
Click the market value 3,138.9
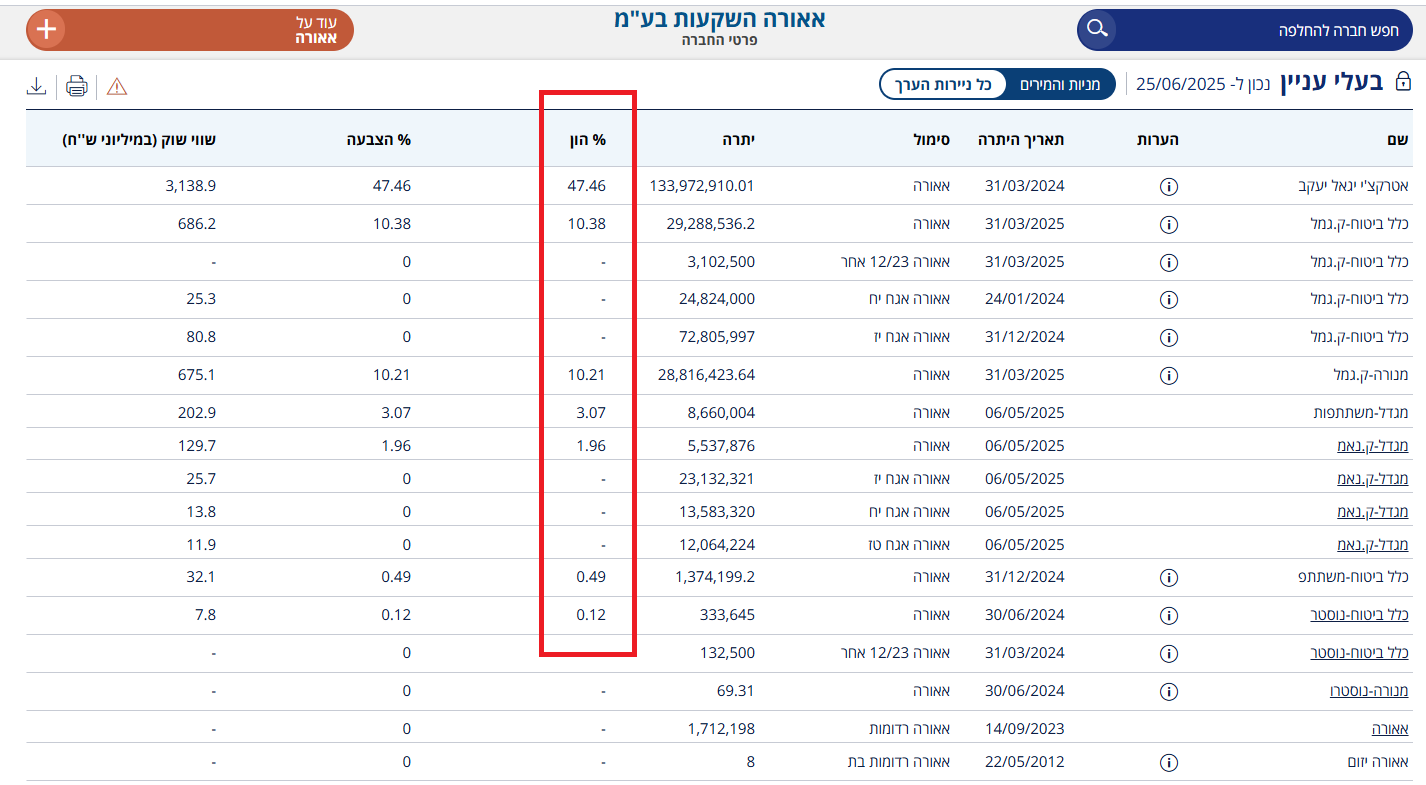(x=191, y=186)
